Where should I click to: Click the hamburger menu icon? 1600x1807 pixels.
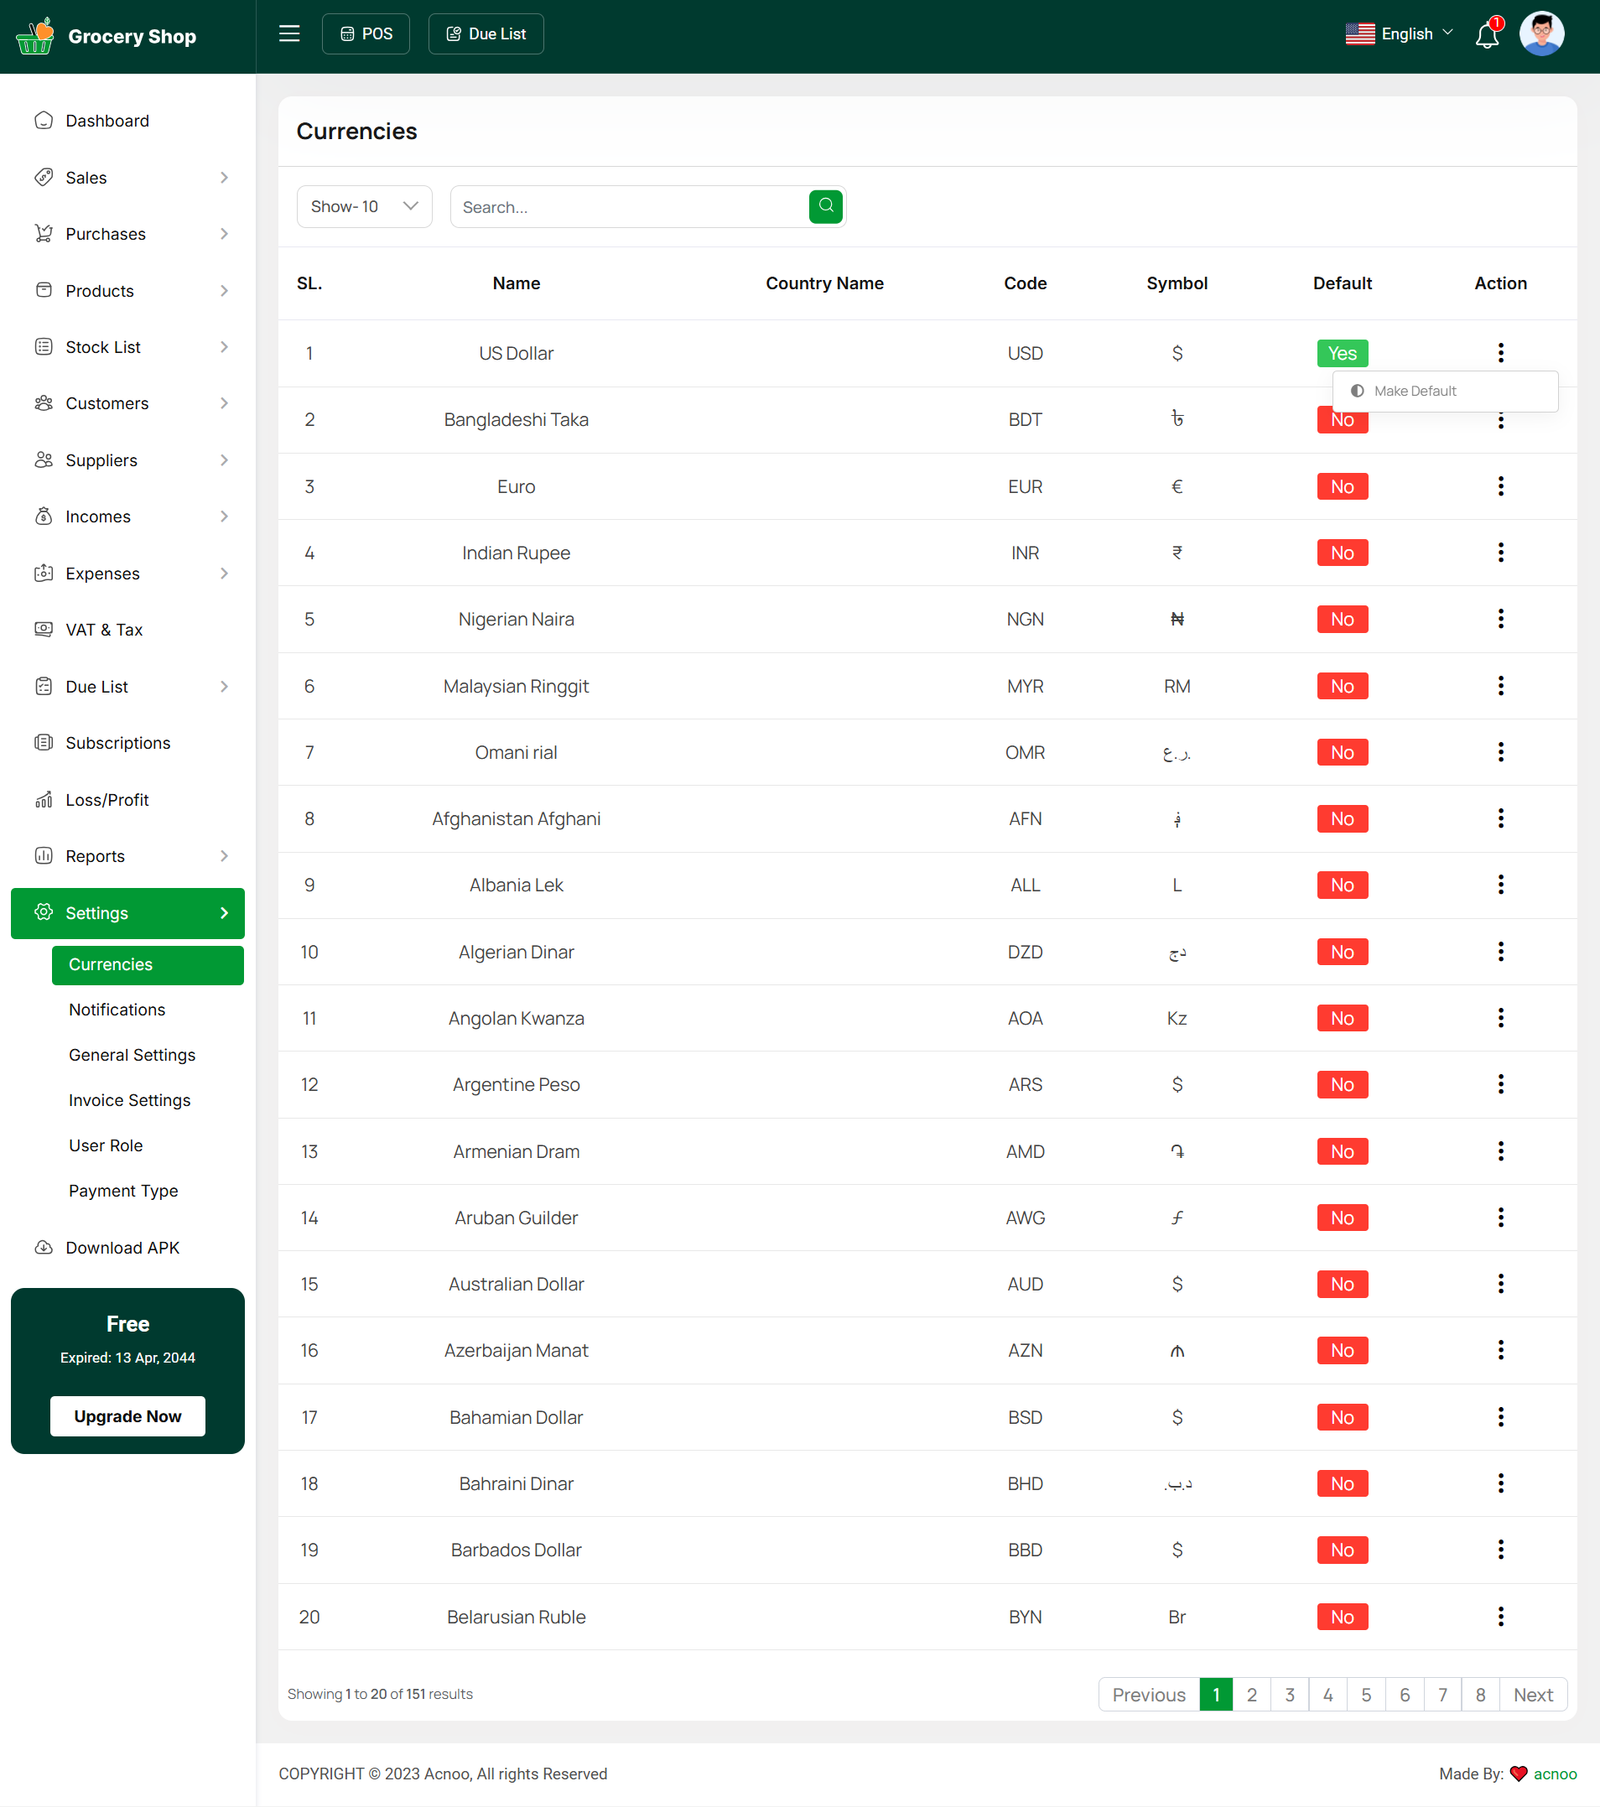point(289,34)
